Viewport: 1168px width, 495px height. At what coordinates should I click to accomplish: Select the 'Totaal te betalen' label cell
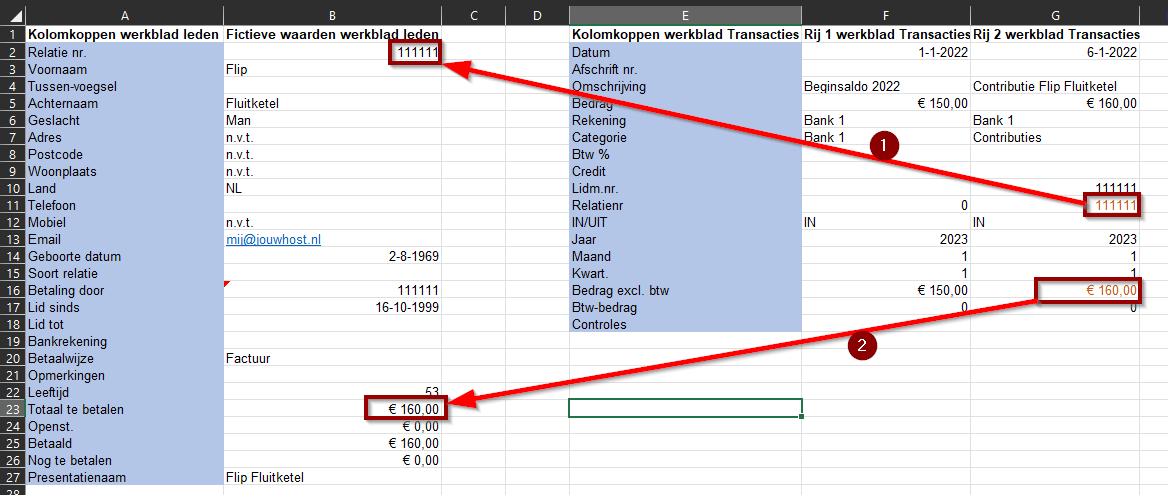(x=124, y=409)
